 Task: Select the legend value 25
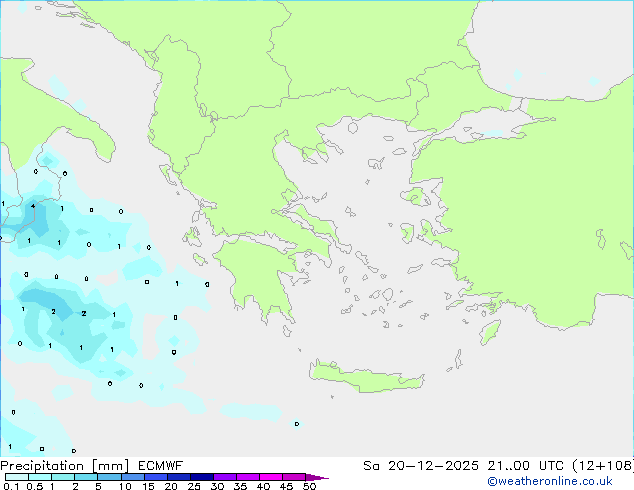point(194,486)
